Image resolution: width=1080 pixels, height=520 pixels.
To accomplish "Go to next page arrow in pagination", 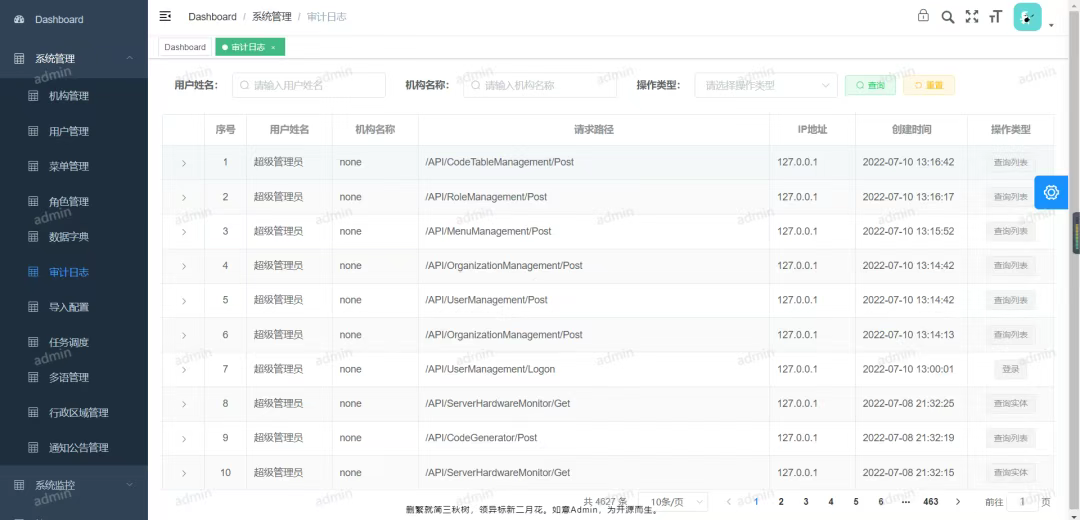I will pyautogui.click(x=957, y=501).
